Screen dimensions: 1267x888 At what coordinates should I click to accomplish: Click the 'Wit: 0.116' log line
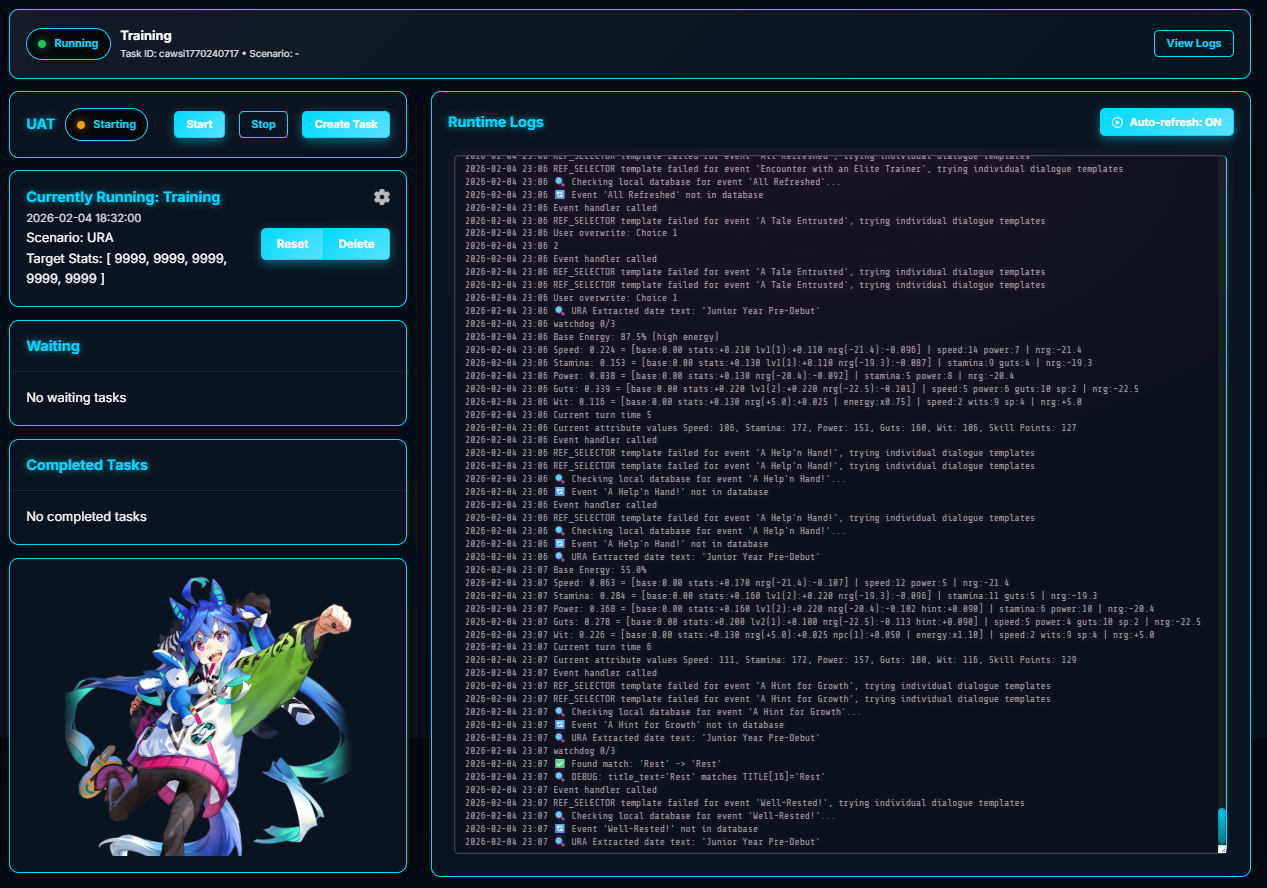773,402
